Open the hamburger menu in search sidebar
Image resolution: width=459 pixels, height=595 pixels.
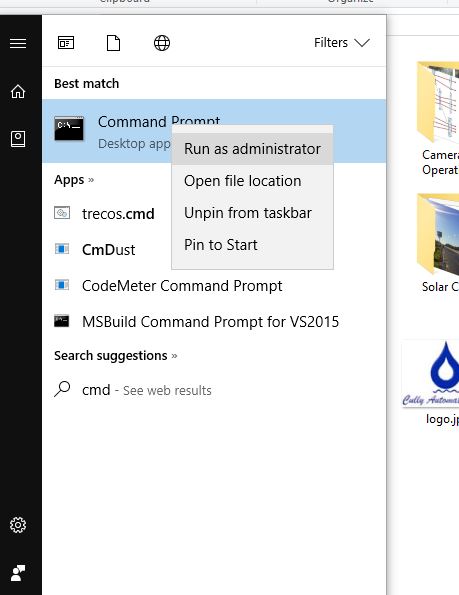18,43
